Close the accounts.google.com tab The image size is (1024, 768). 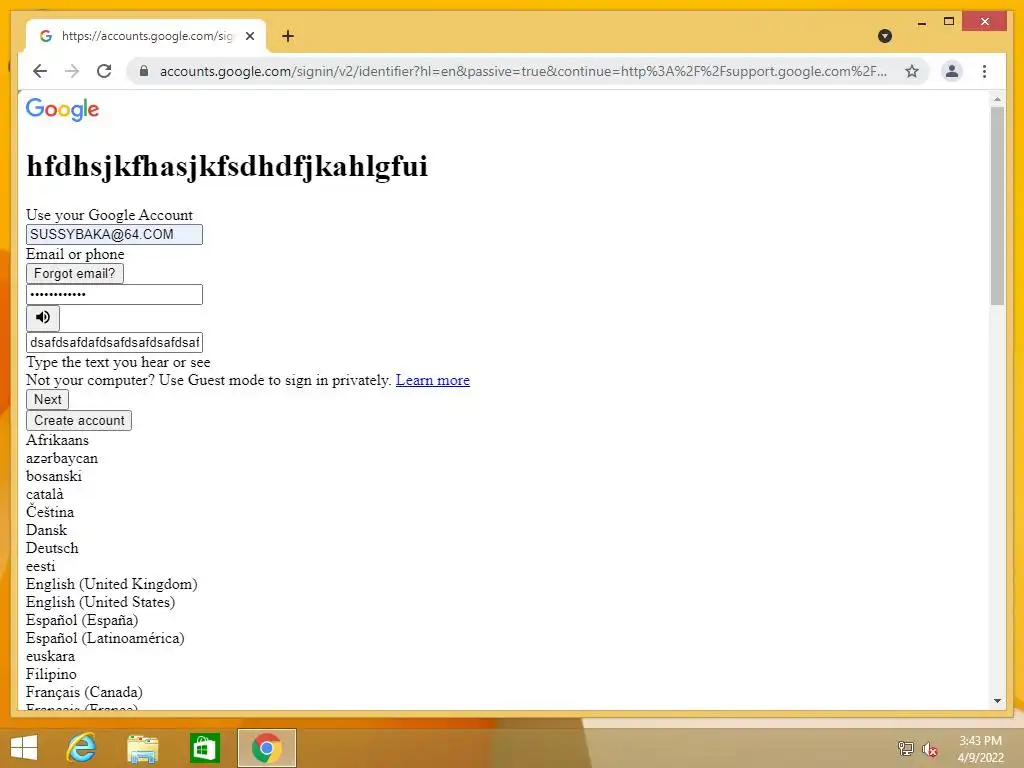pos(249,36)
